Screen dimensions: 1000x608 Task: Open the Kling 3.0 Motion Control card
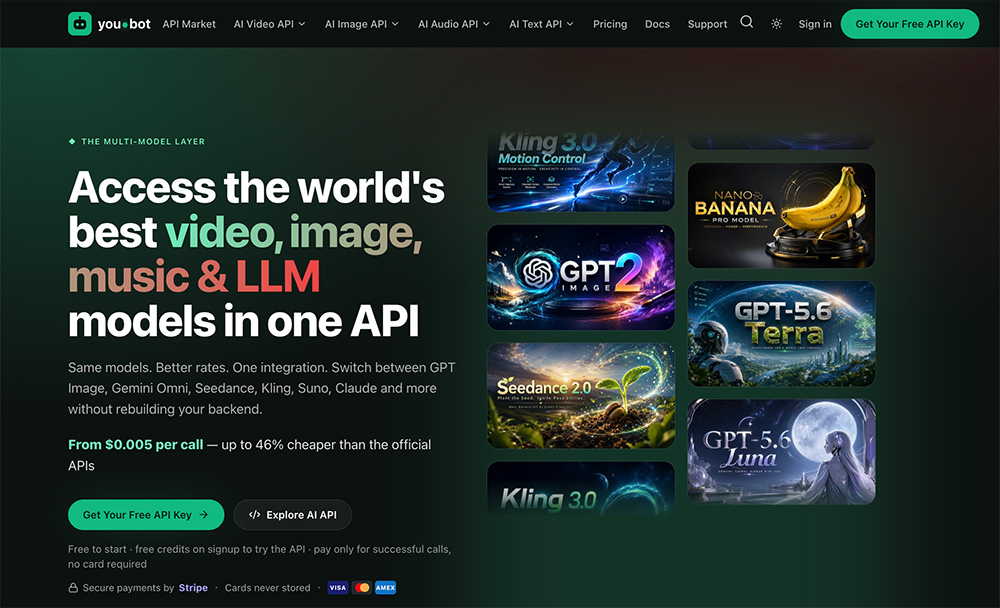(x=580, y=172)
